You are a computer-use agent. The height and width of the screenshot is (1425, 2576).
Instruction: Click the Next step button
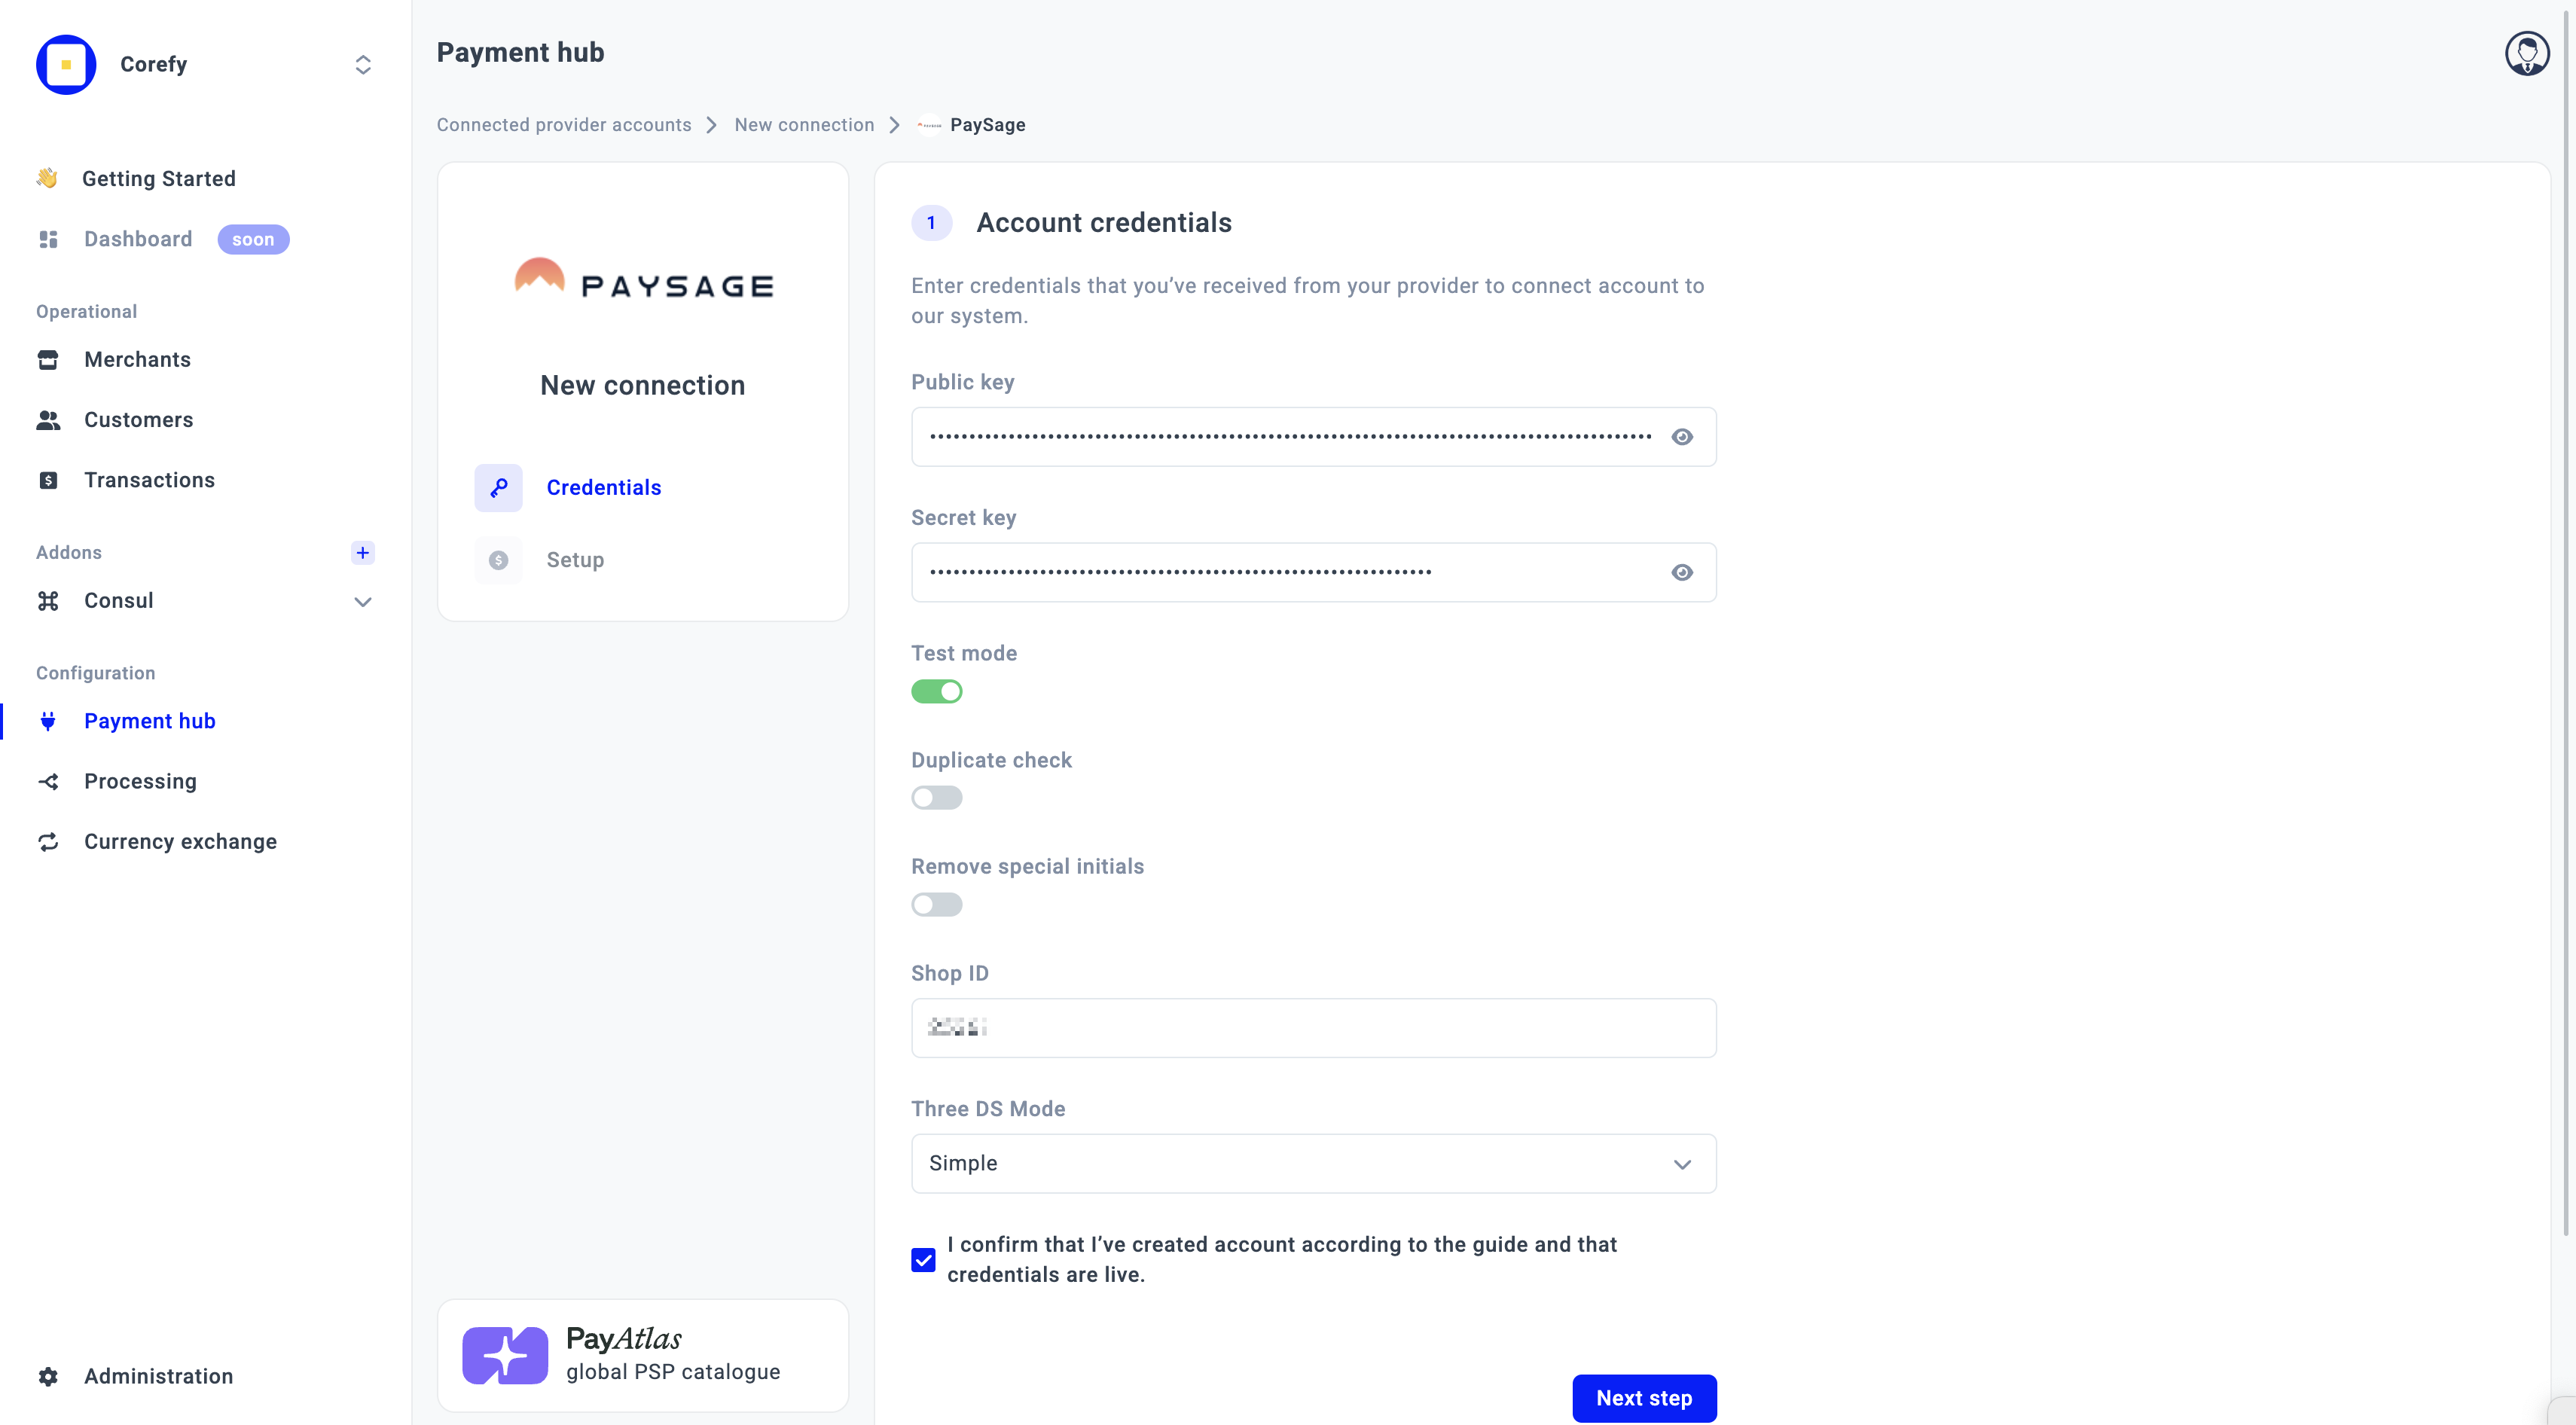tap(1643, 1398)
